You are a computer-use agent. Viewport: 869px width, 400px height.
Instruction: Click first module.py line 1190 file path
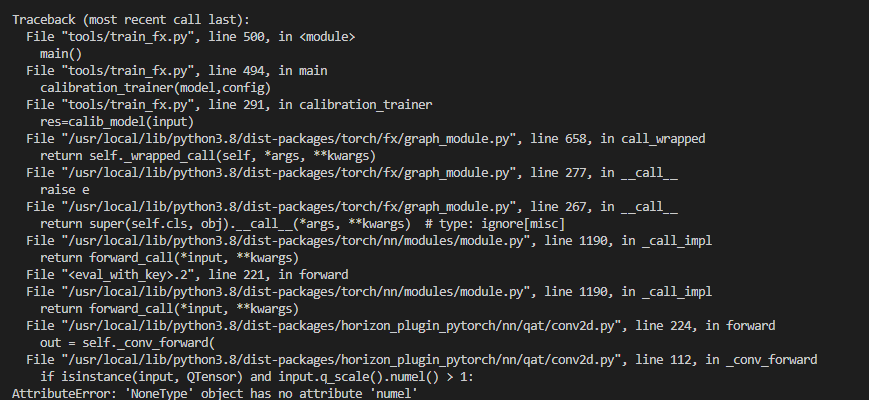(x=296, y=240)
